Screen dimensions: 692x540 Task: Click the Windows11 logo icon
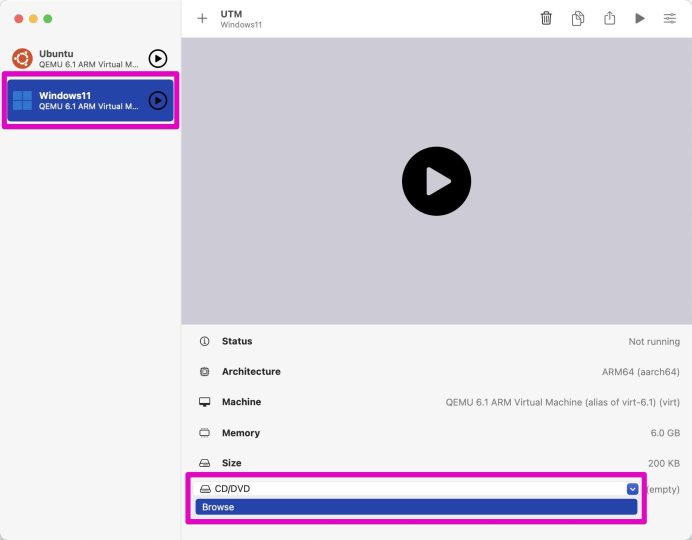23,101
